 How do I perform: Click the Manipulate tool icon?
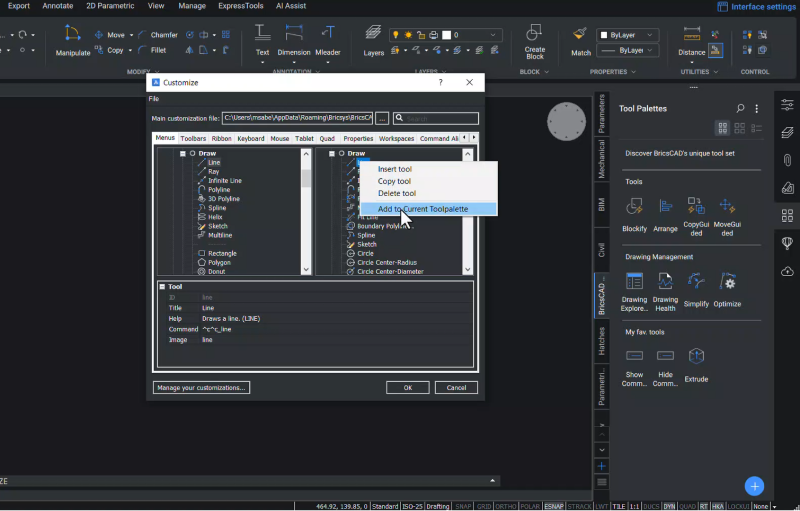click(x=72, y=34)
